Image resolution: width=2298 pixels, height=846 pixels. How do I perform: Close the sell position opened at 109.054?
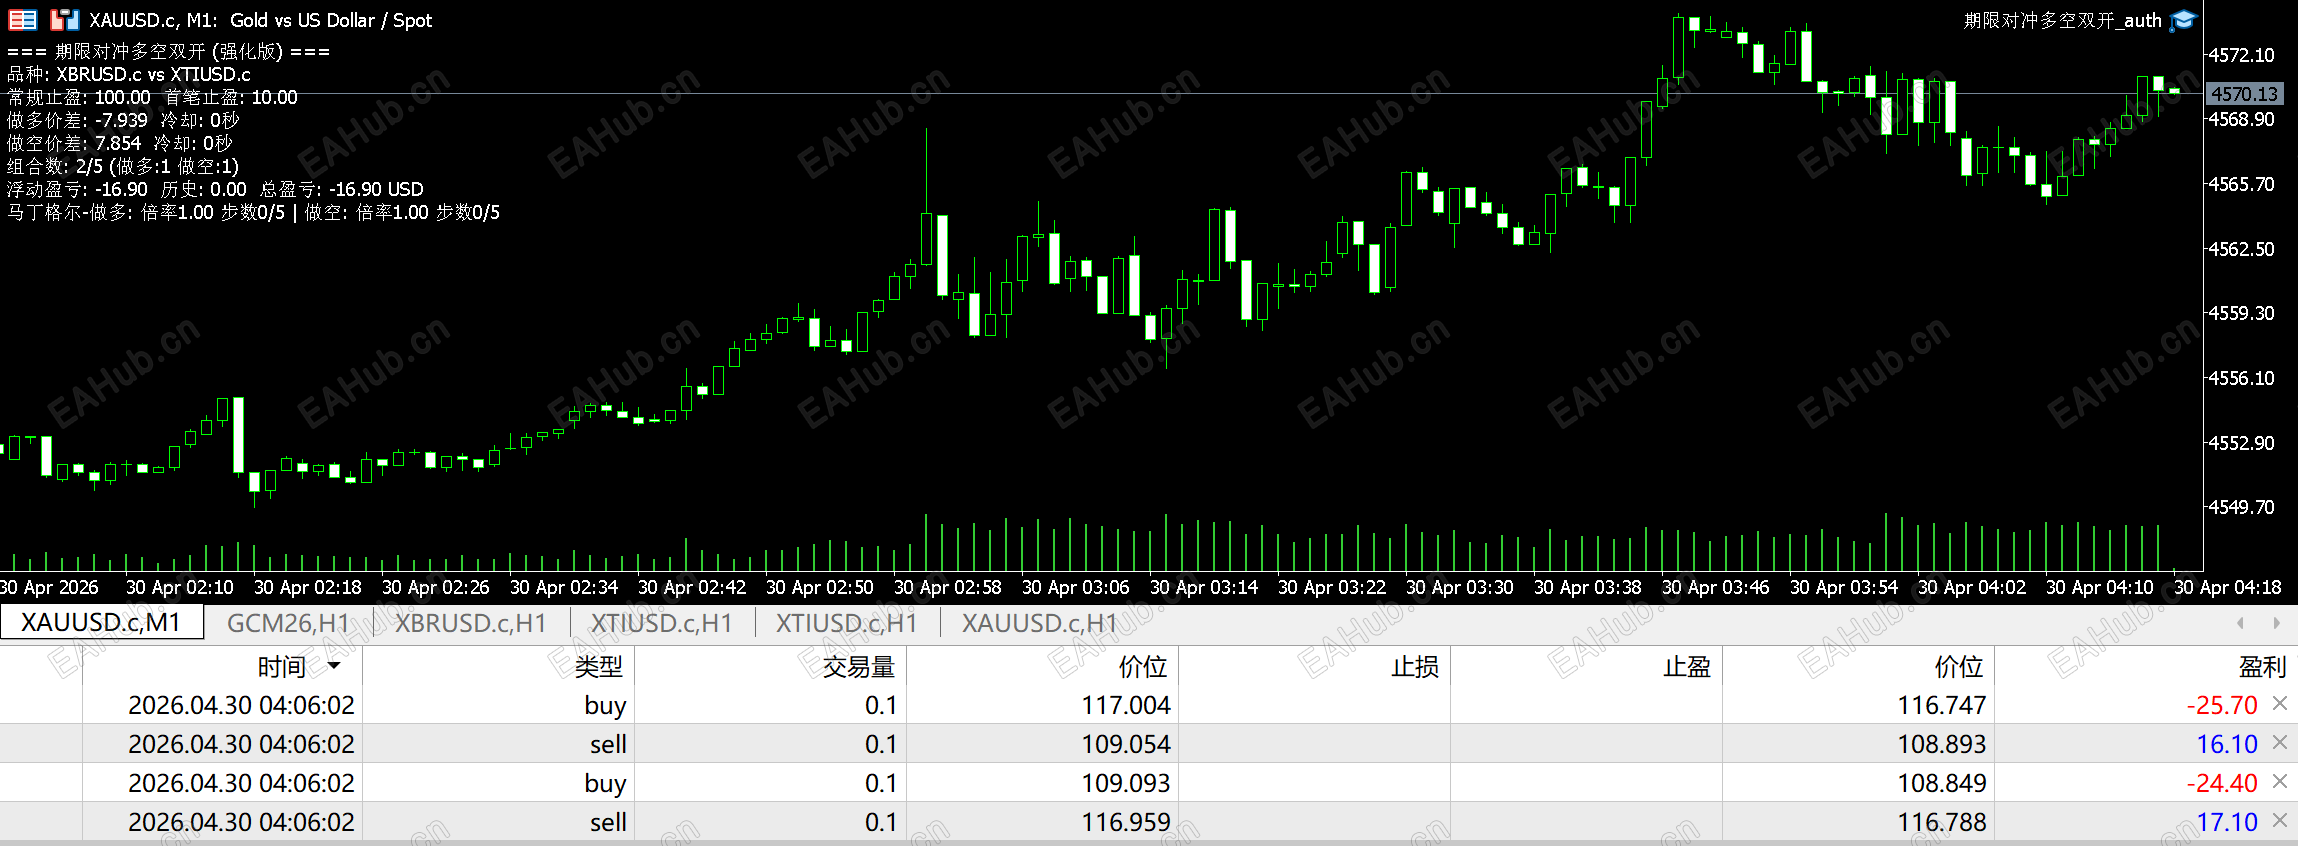pyautogui.click(x=2280, y=743)
